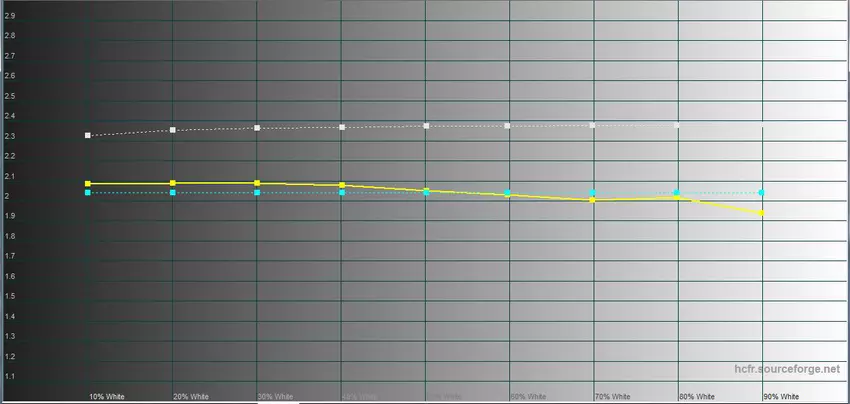The height and width of the screenshot is (404, 850).
Task: Select the cyan point at 70% White
Action: [593, 192]
